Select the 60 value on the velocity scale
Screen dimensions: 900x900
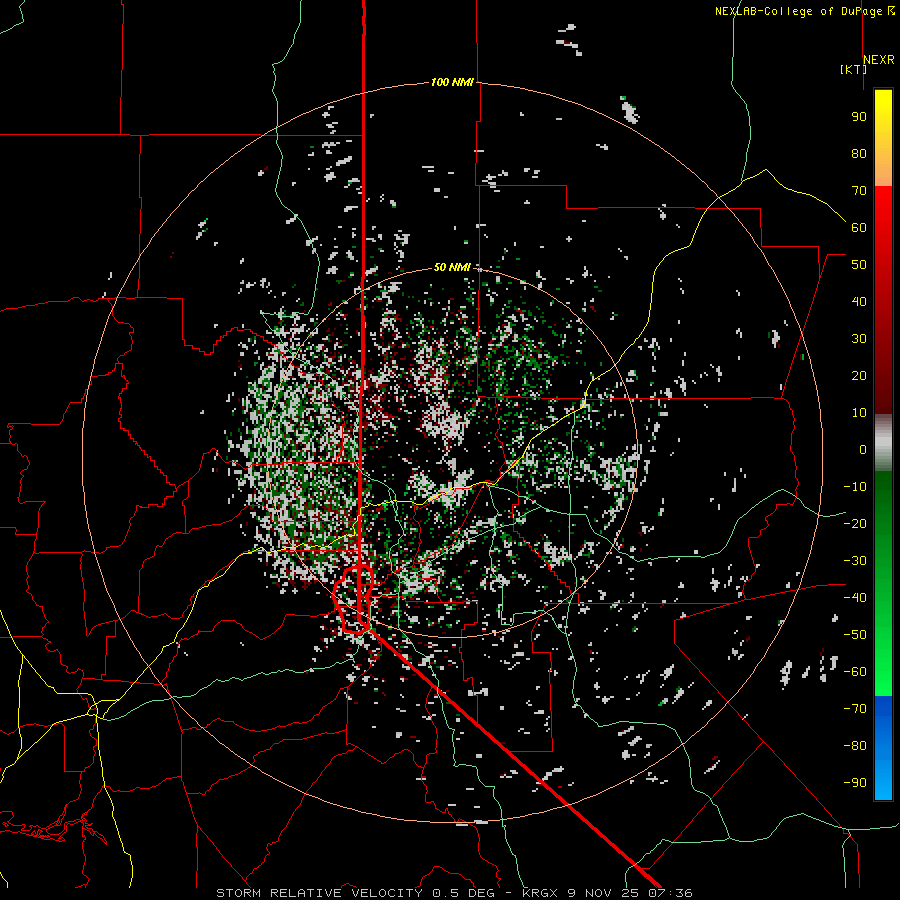coord(859,228)
